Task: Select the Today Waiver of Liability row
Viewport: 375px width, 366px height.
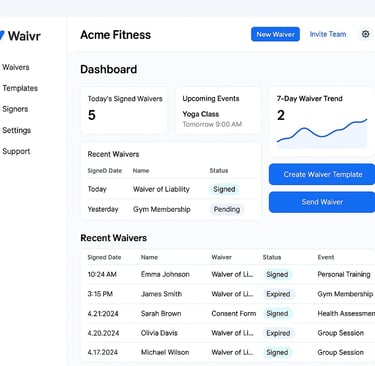Action: pos(171,189)
